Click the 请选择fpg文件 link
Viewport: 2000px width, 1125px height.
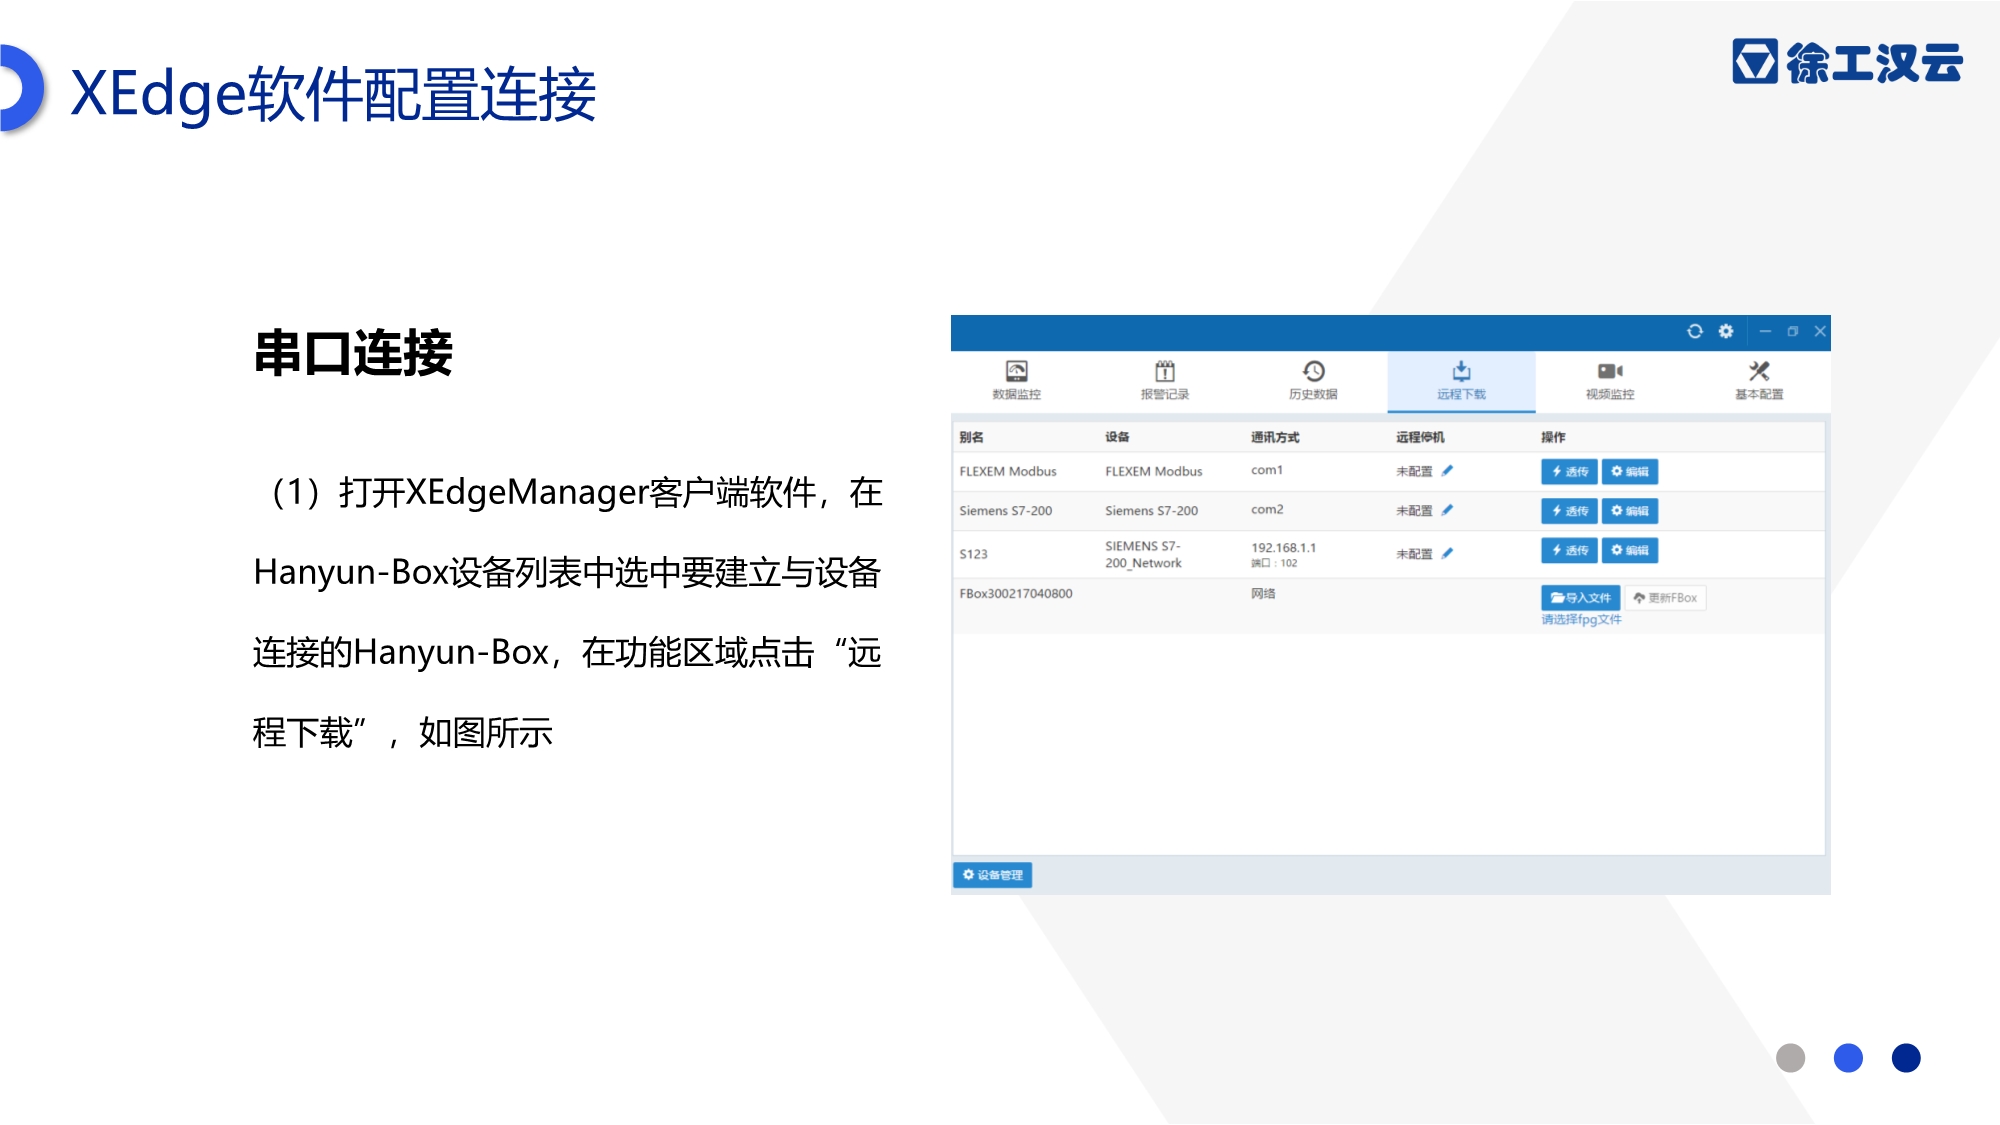[1581, 620]
